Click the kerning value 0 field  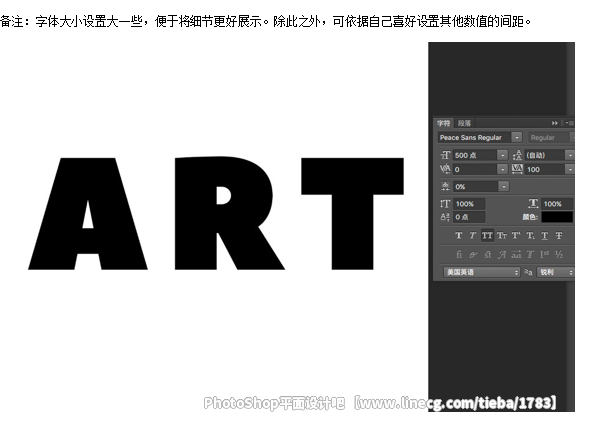[x=475, y=169]
